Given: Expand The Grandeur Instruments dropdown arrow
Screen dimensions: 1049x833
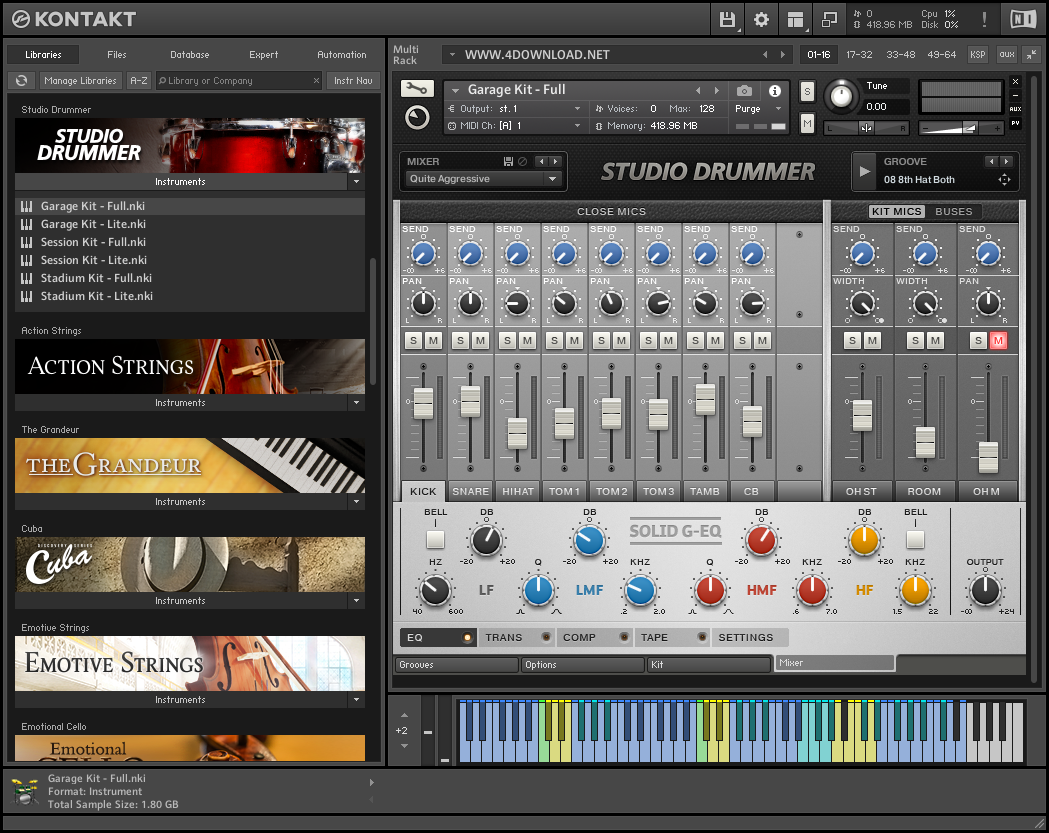Looking at the screenshot, I should 356,501.
